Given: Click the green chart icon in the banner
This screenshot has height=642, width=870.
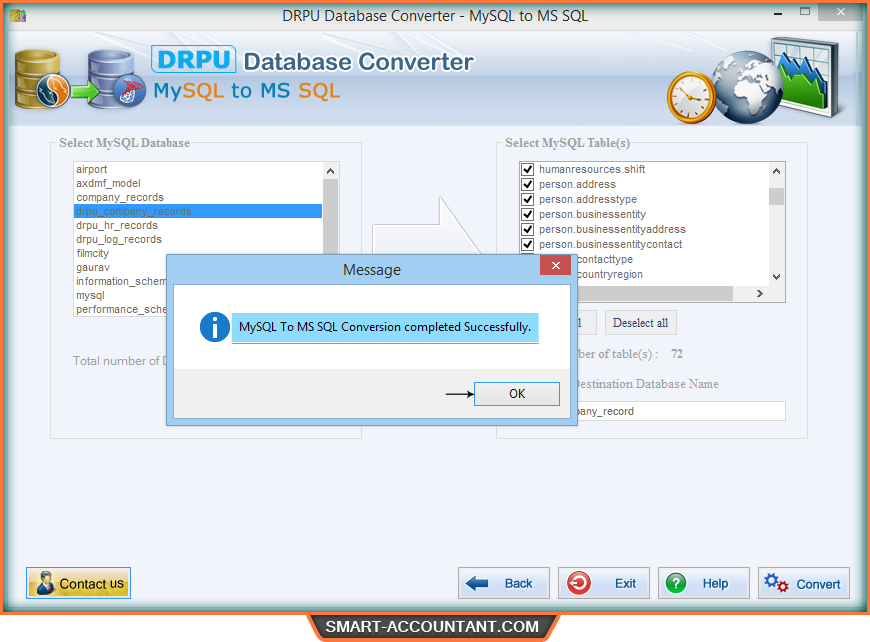Looking at the screenshot, I should [x=808, y=78].
